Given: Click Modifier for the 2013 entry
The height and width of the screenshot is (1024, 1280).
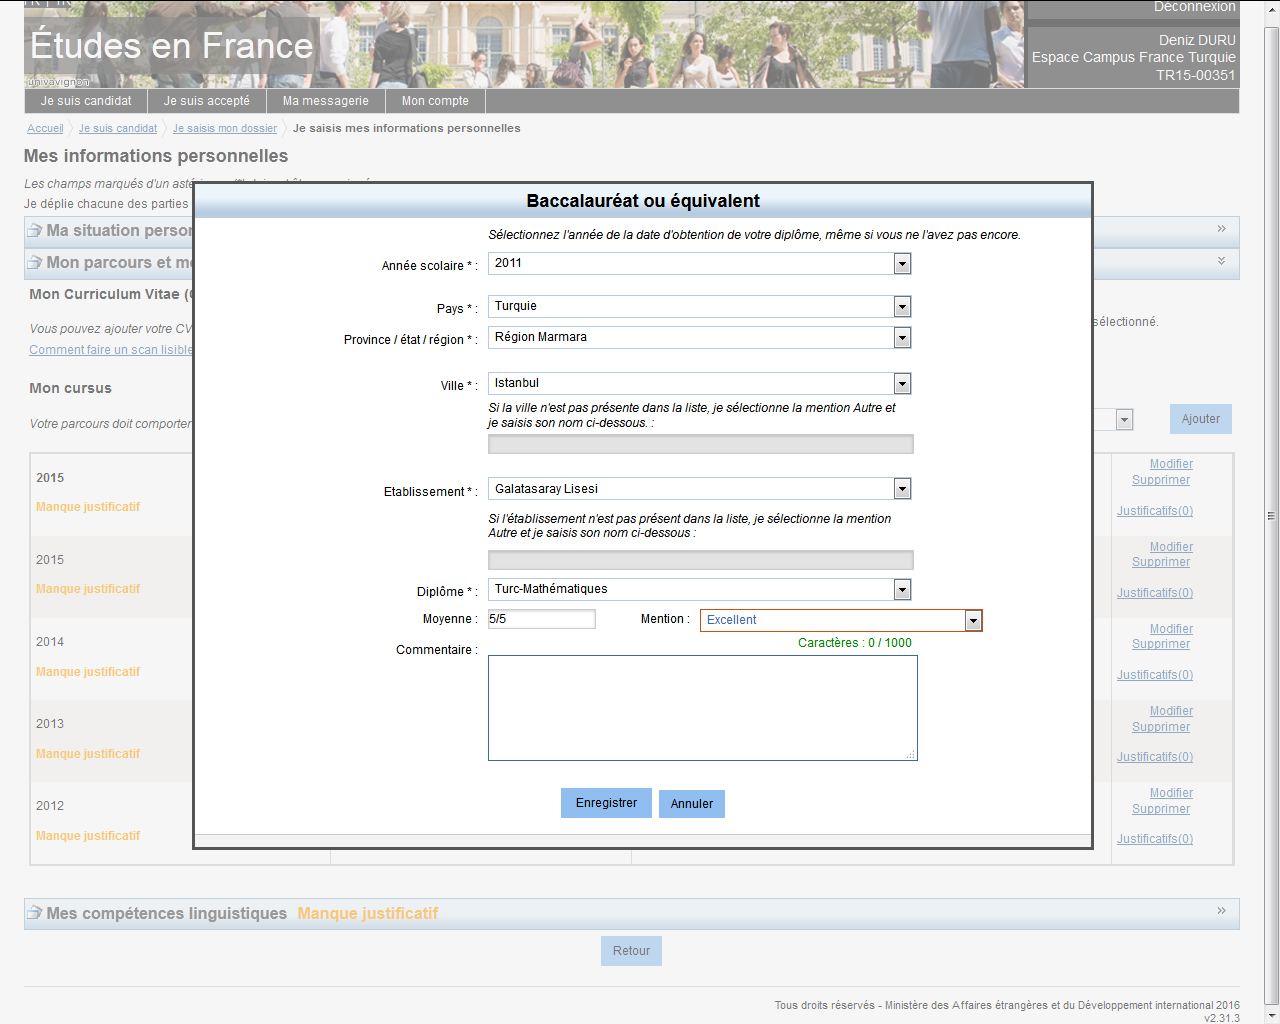Looking at the screenshot, I should [1171, 711].
